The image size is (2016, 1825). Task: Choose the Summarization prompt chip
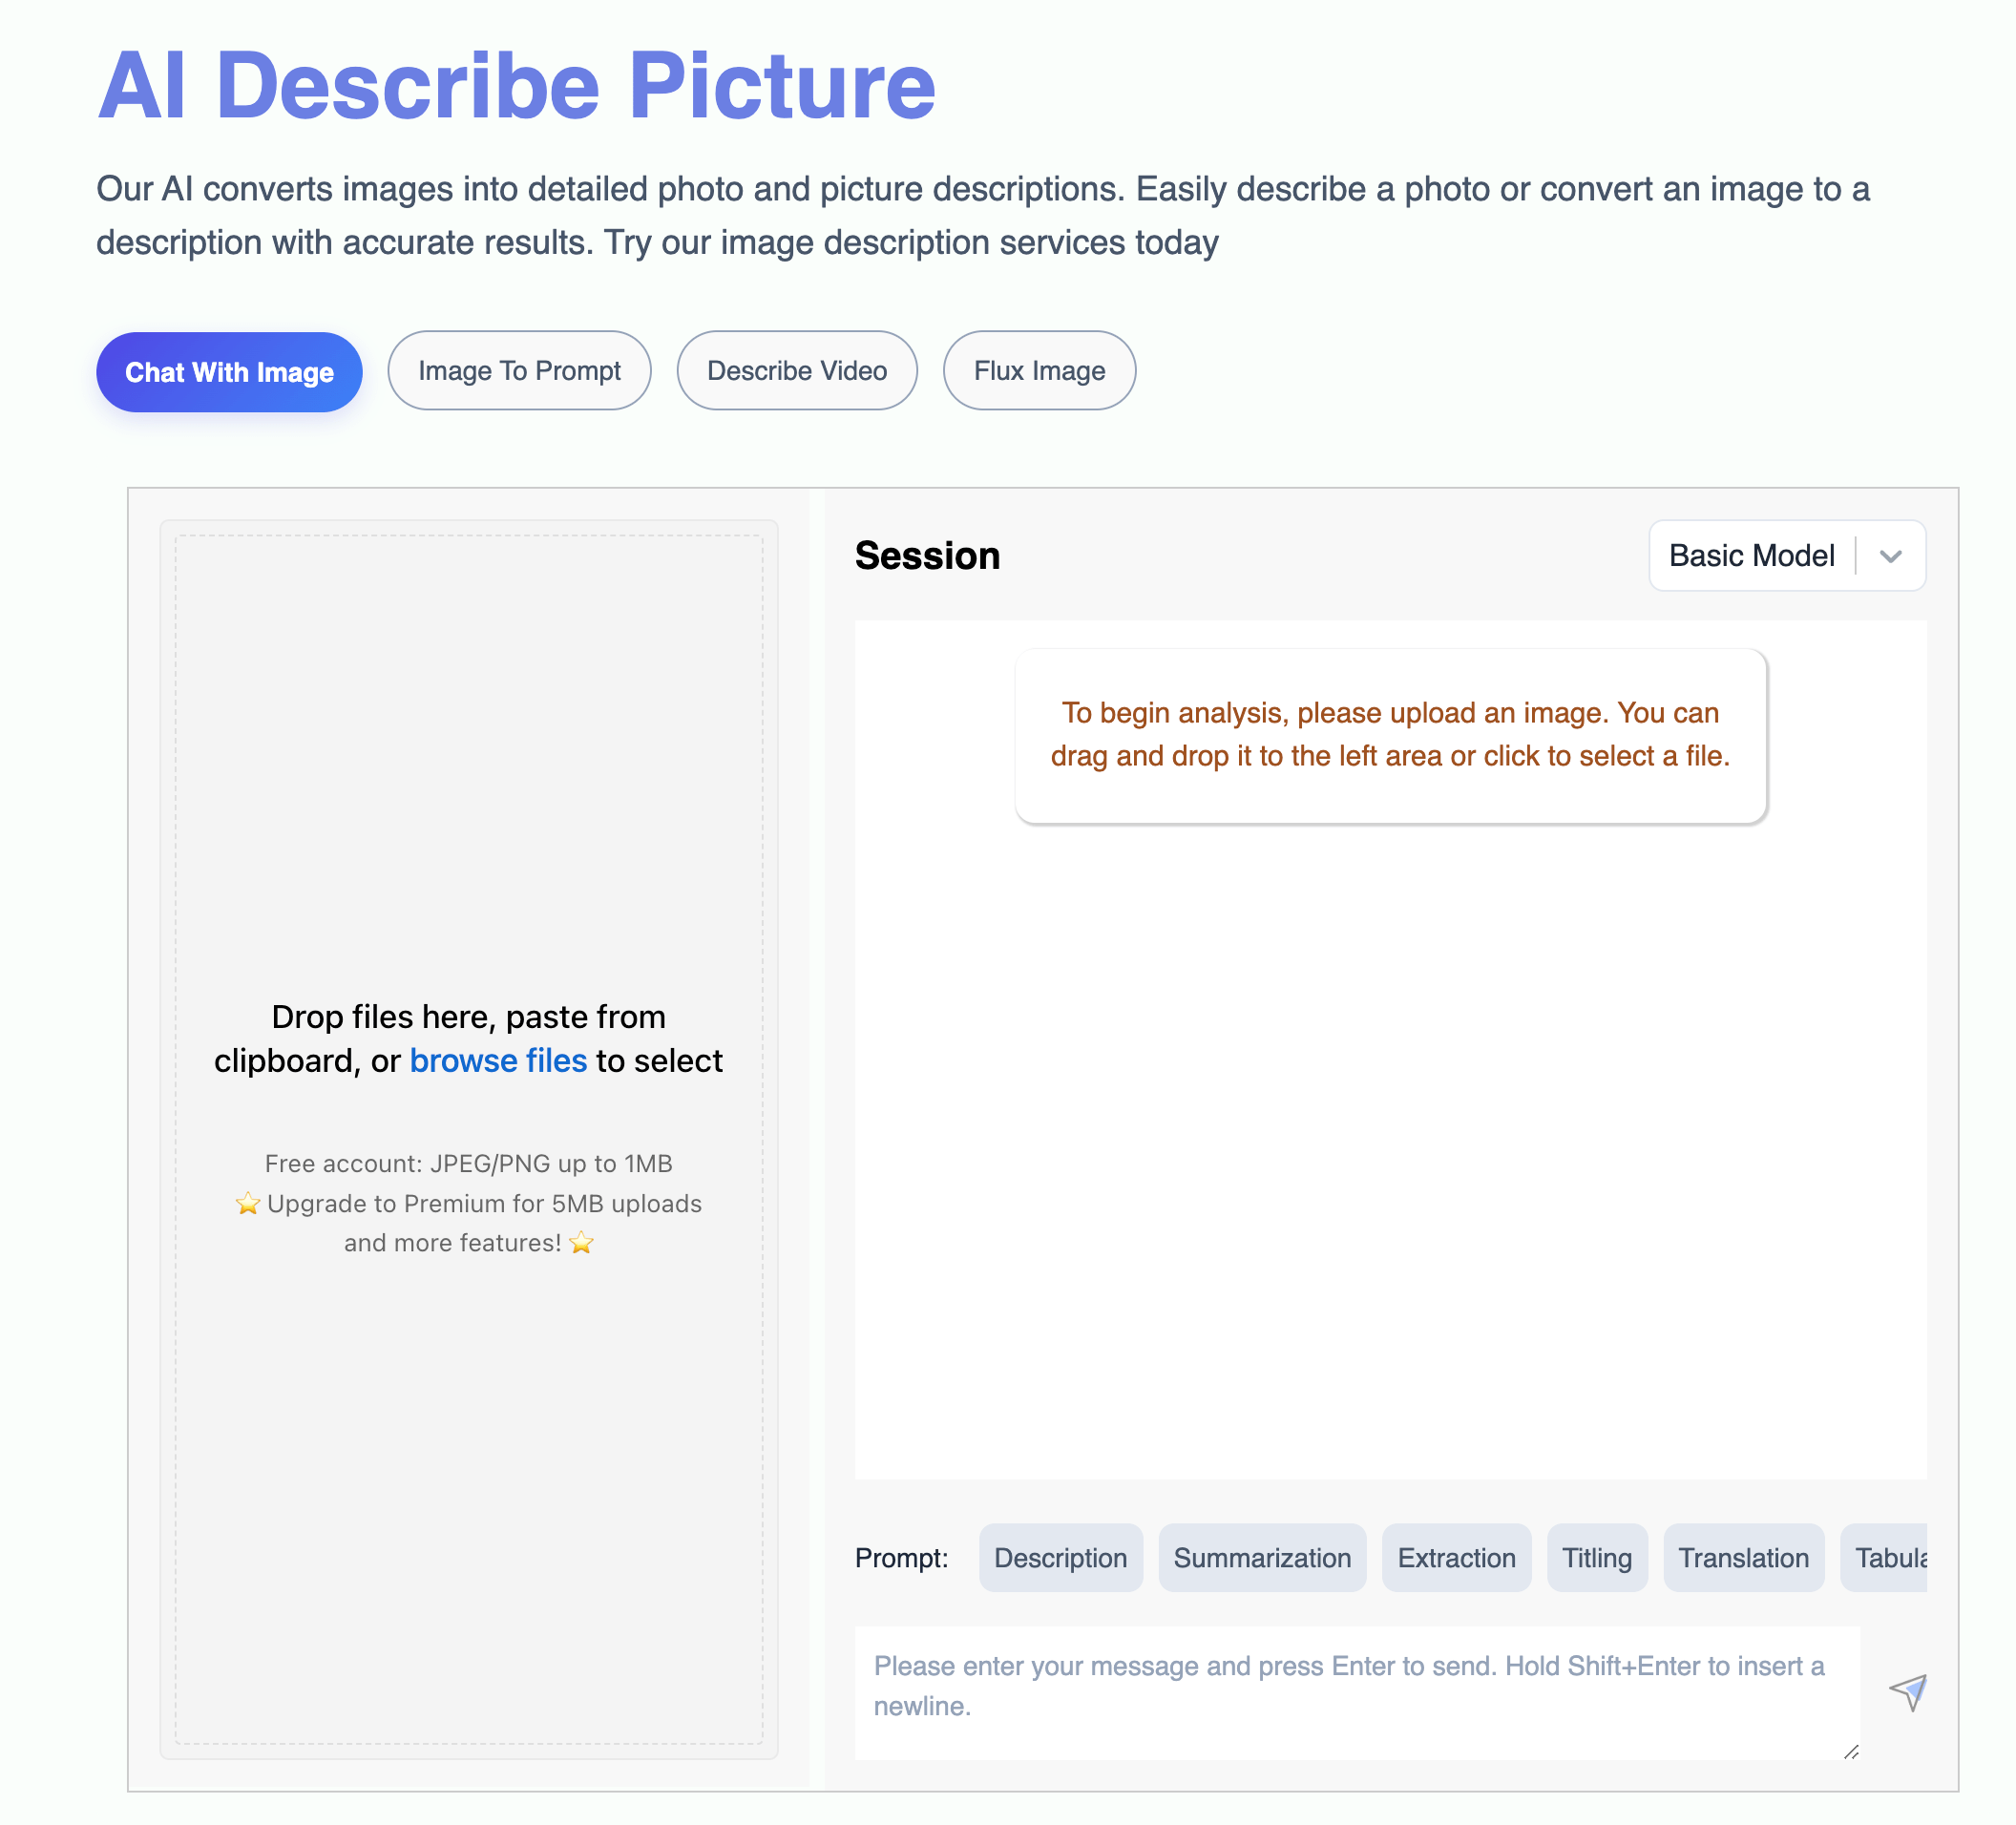[x=1262, y=1557]
